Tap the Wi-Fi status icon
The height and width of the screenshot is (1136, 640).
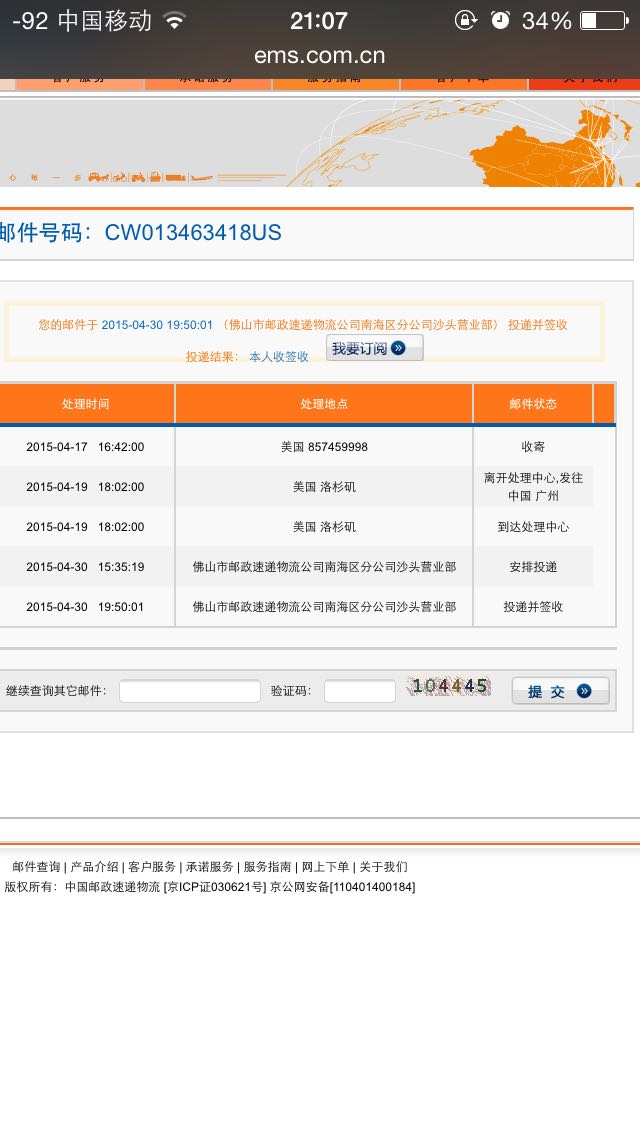pyautogui.click(x=174, y=20)
